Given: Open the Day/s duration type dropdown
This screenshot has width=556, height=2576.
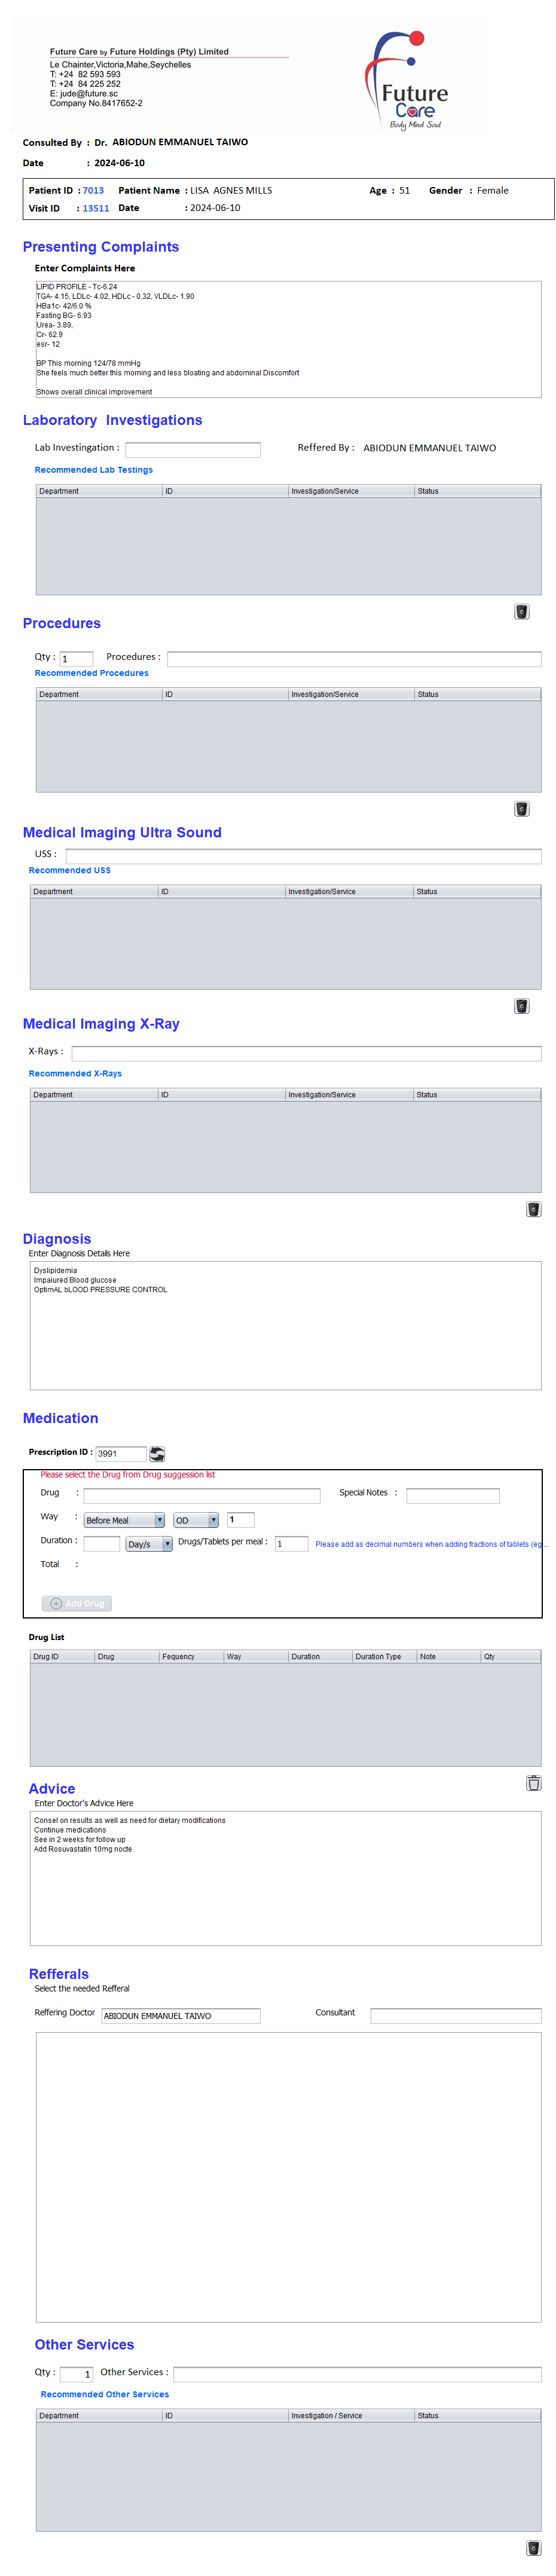Looking at the screenshot, I should 149,1543.
